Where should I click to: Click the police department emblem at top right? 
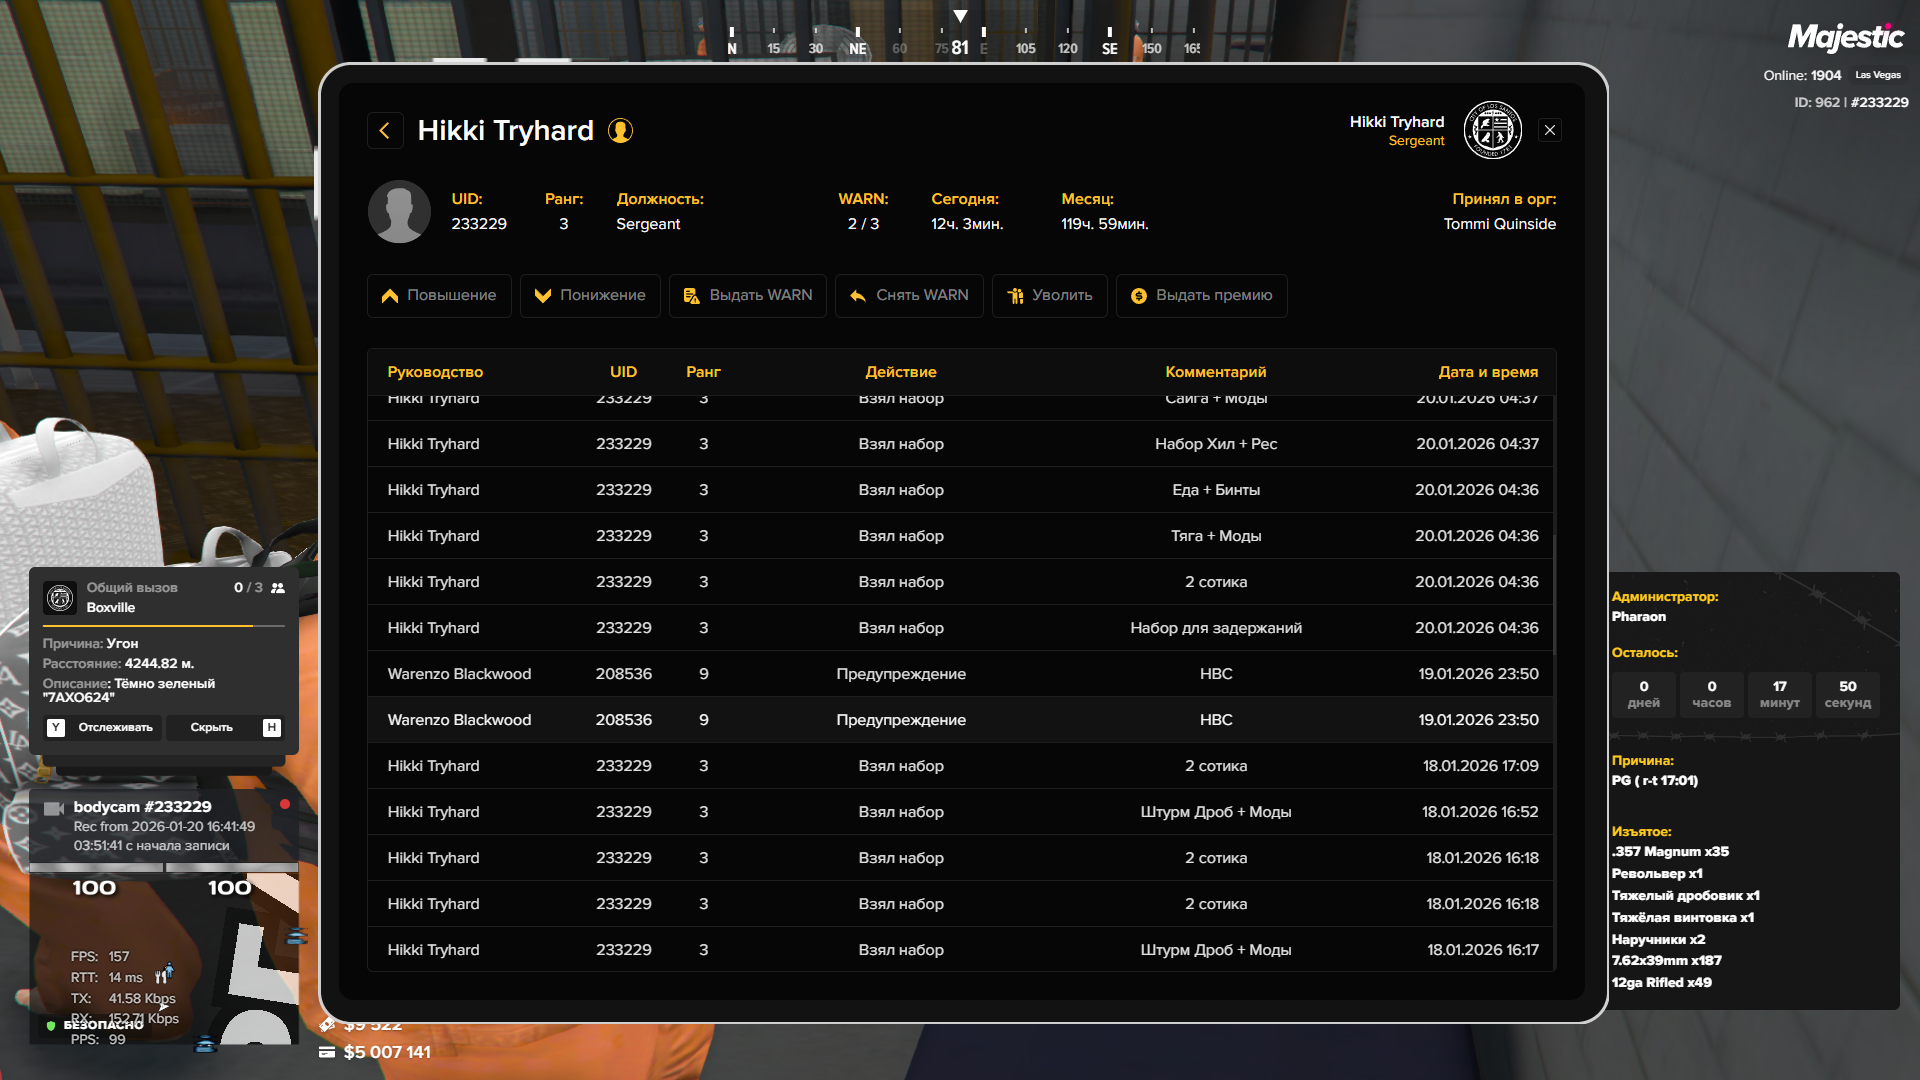click(1492, 131)
